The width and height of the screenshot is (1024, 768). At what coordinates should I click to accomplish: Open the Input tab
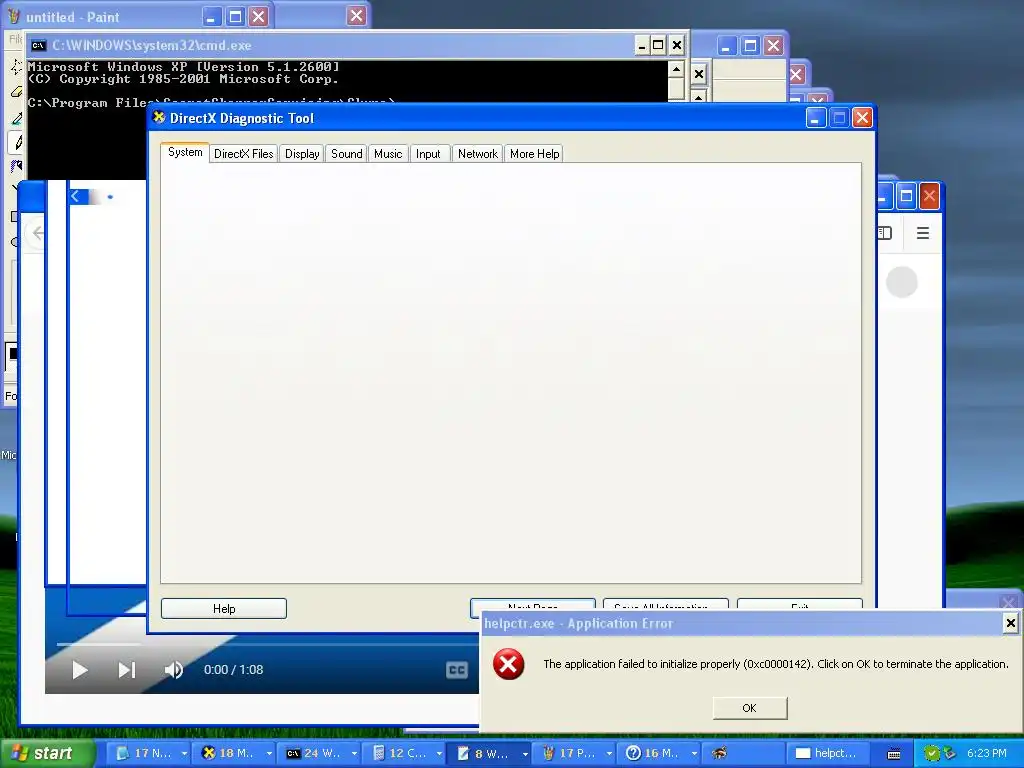coord(428,154)
